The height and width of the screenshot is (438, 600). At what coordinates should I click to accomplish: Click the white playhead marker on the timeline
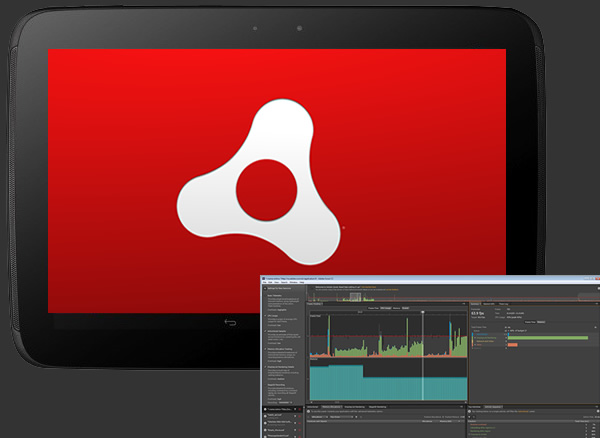[x=422, y=312]
